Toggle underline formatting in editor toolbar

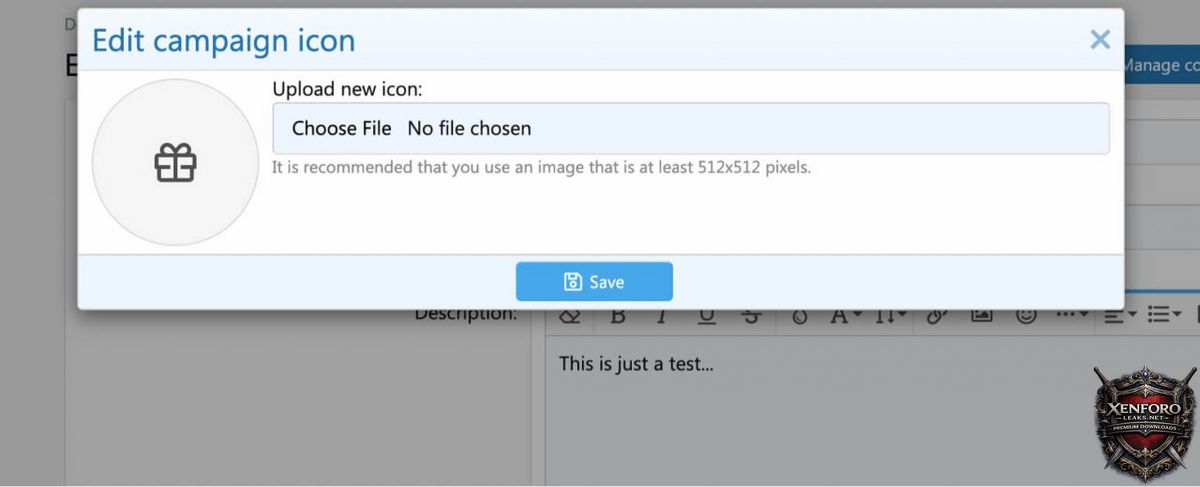point(707,316)
